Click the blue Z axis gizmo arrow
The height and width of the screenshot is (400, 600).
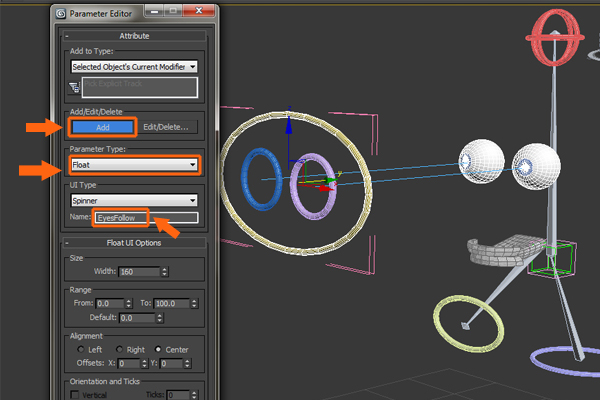pyautogui.click(x=289, y=125)
